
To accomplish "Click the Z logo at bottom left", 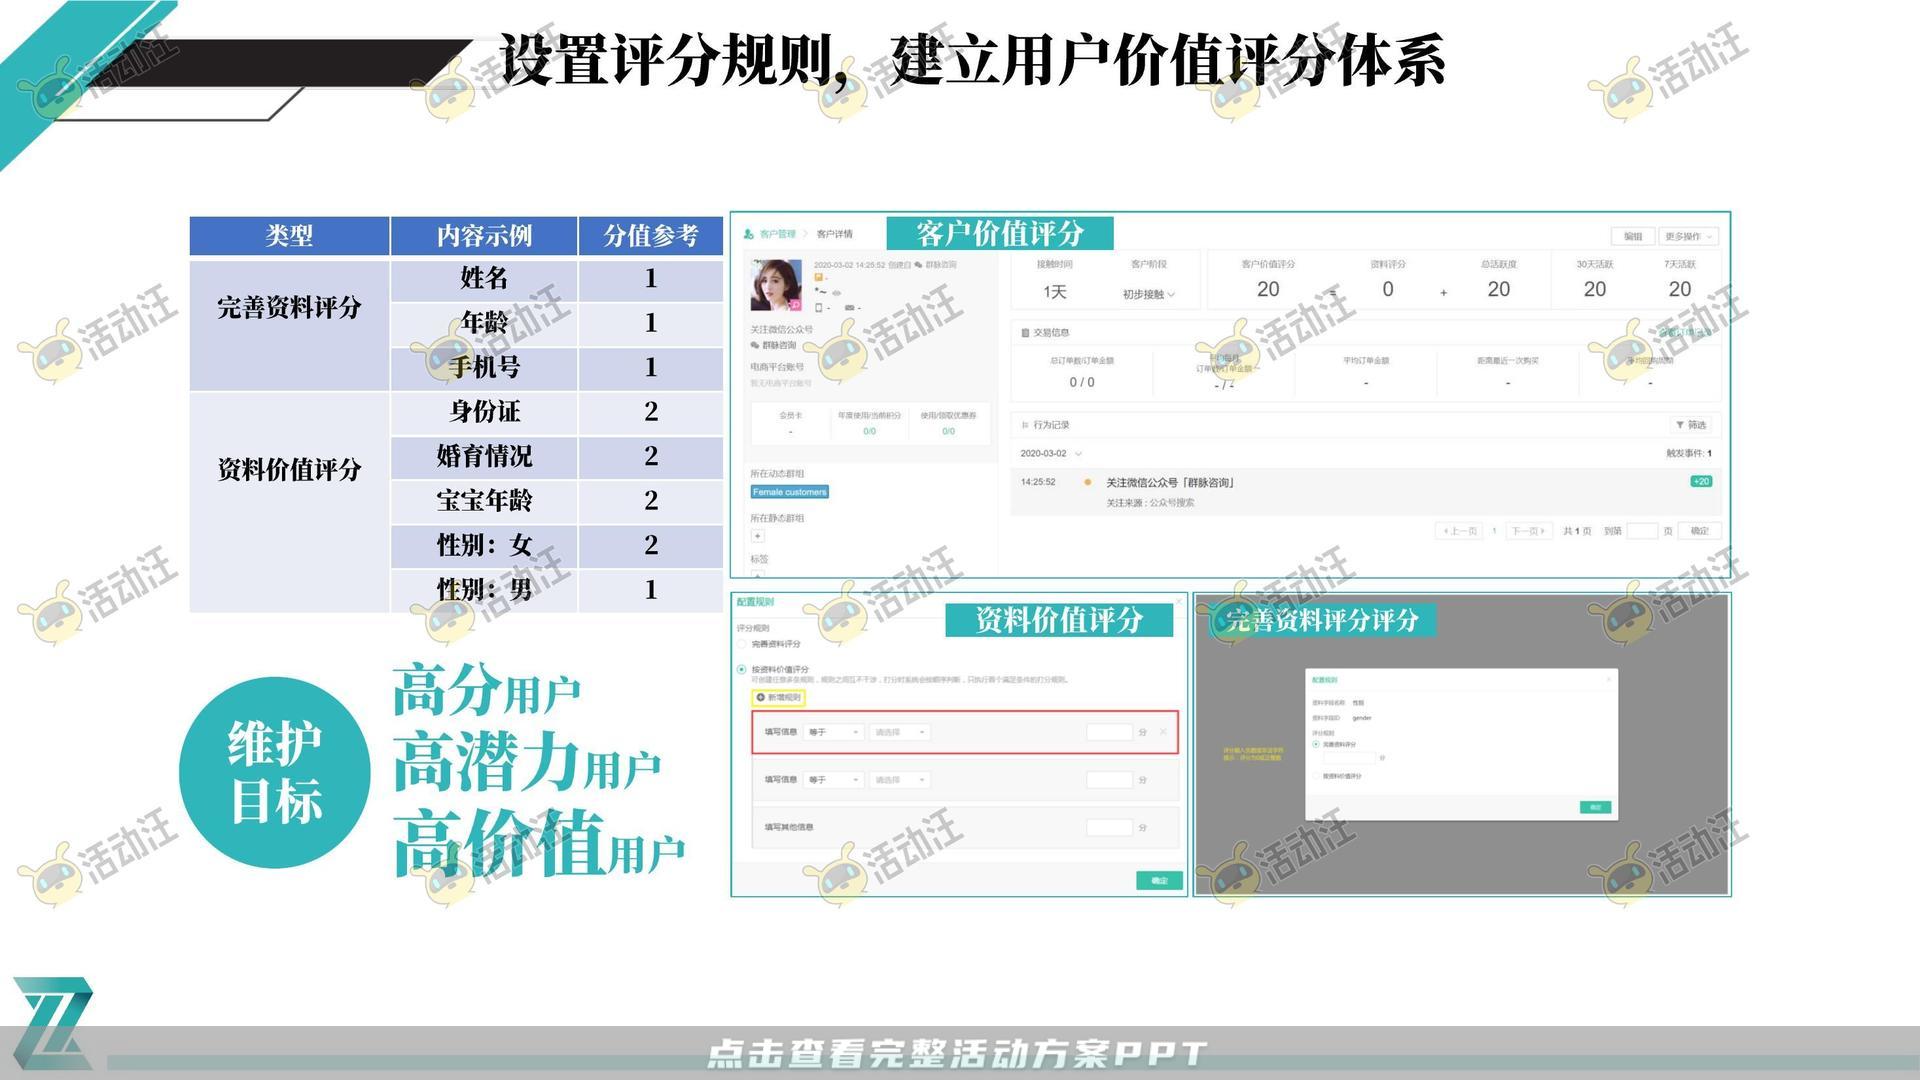I will (x=52, y=1024).
